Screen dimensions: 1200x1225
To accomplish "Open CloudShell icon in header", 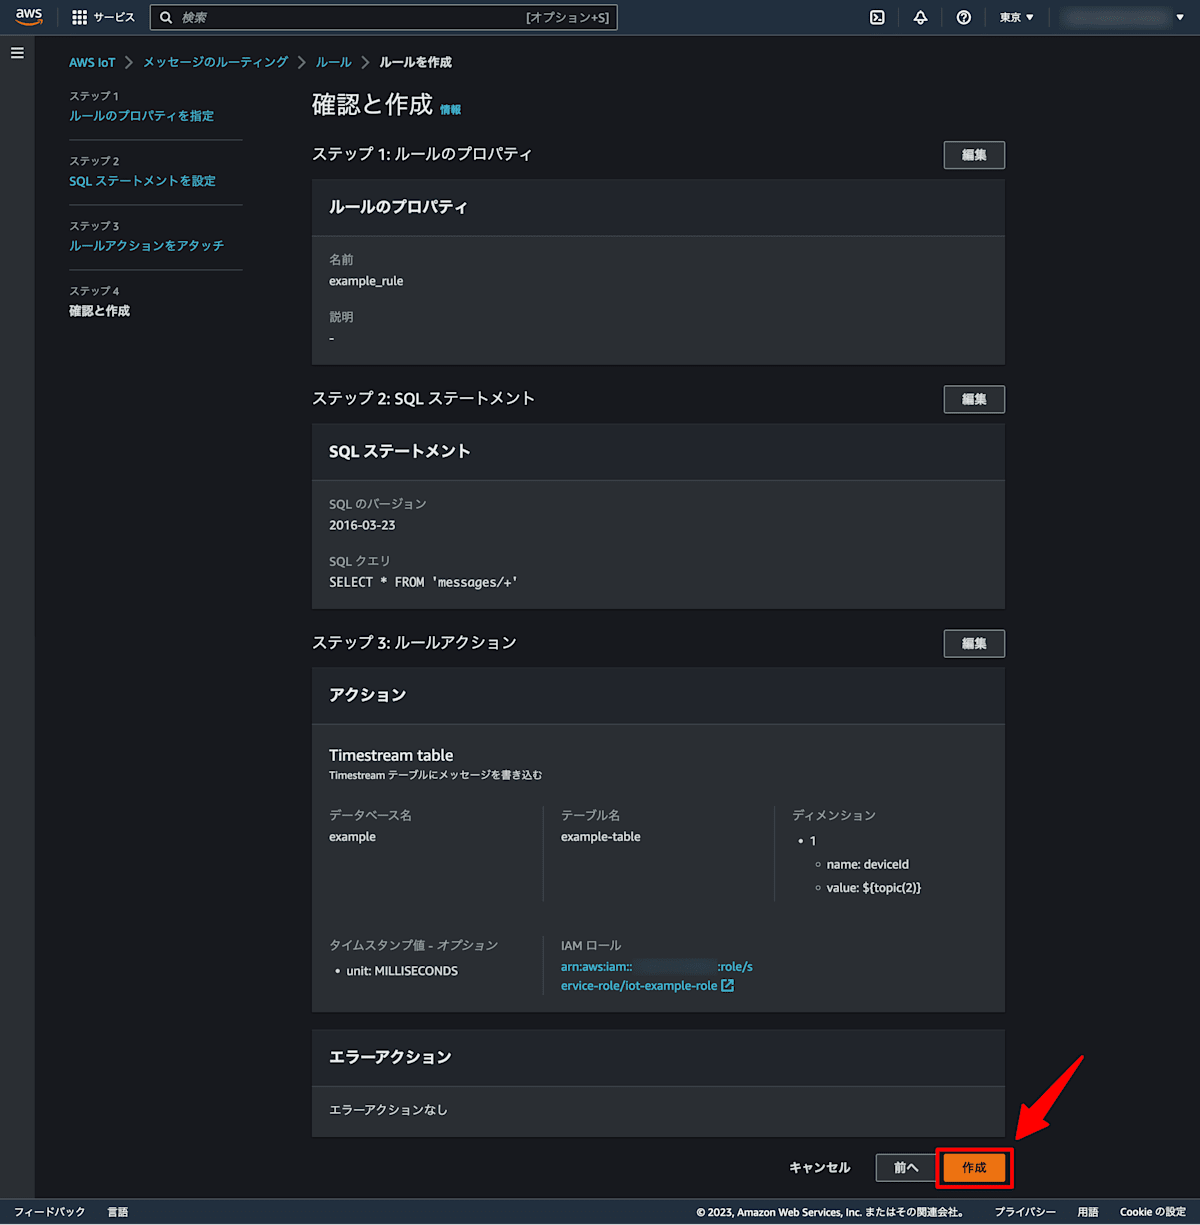I will coord(877,17).
